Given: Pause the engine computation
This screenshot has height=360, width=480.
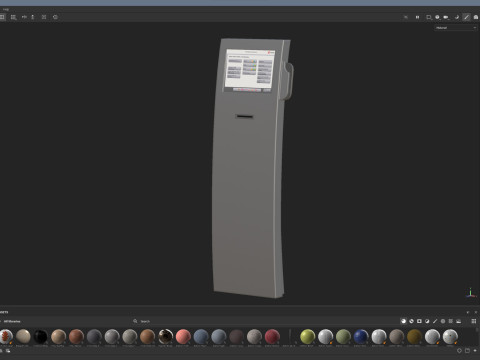Looking at the screenshot, I should coord(417,17).
